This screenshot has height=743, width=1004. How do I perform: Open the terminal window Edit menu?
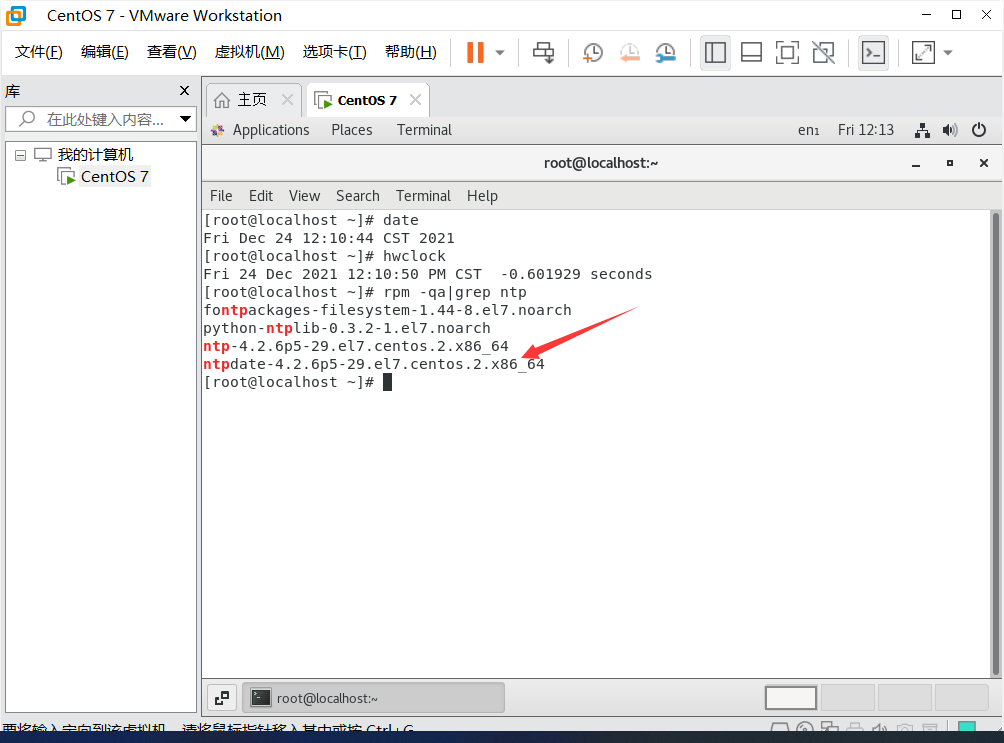[261, 196]
